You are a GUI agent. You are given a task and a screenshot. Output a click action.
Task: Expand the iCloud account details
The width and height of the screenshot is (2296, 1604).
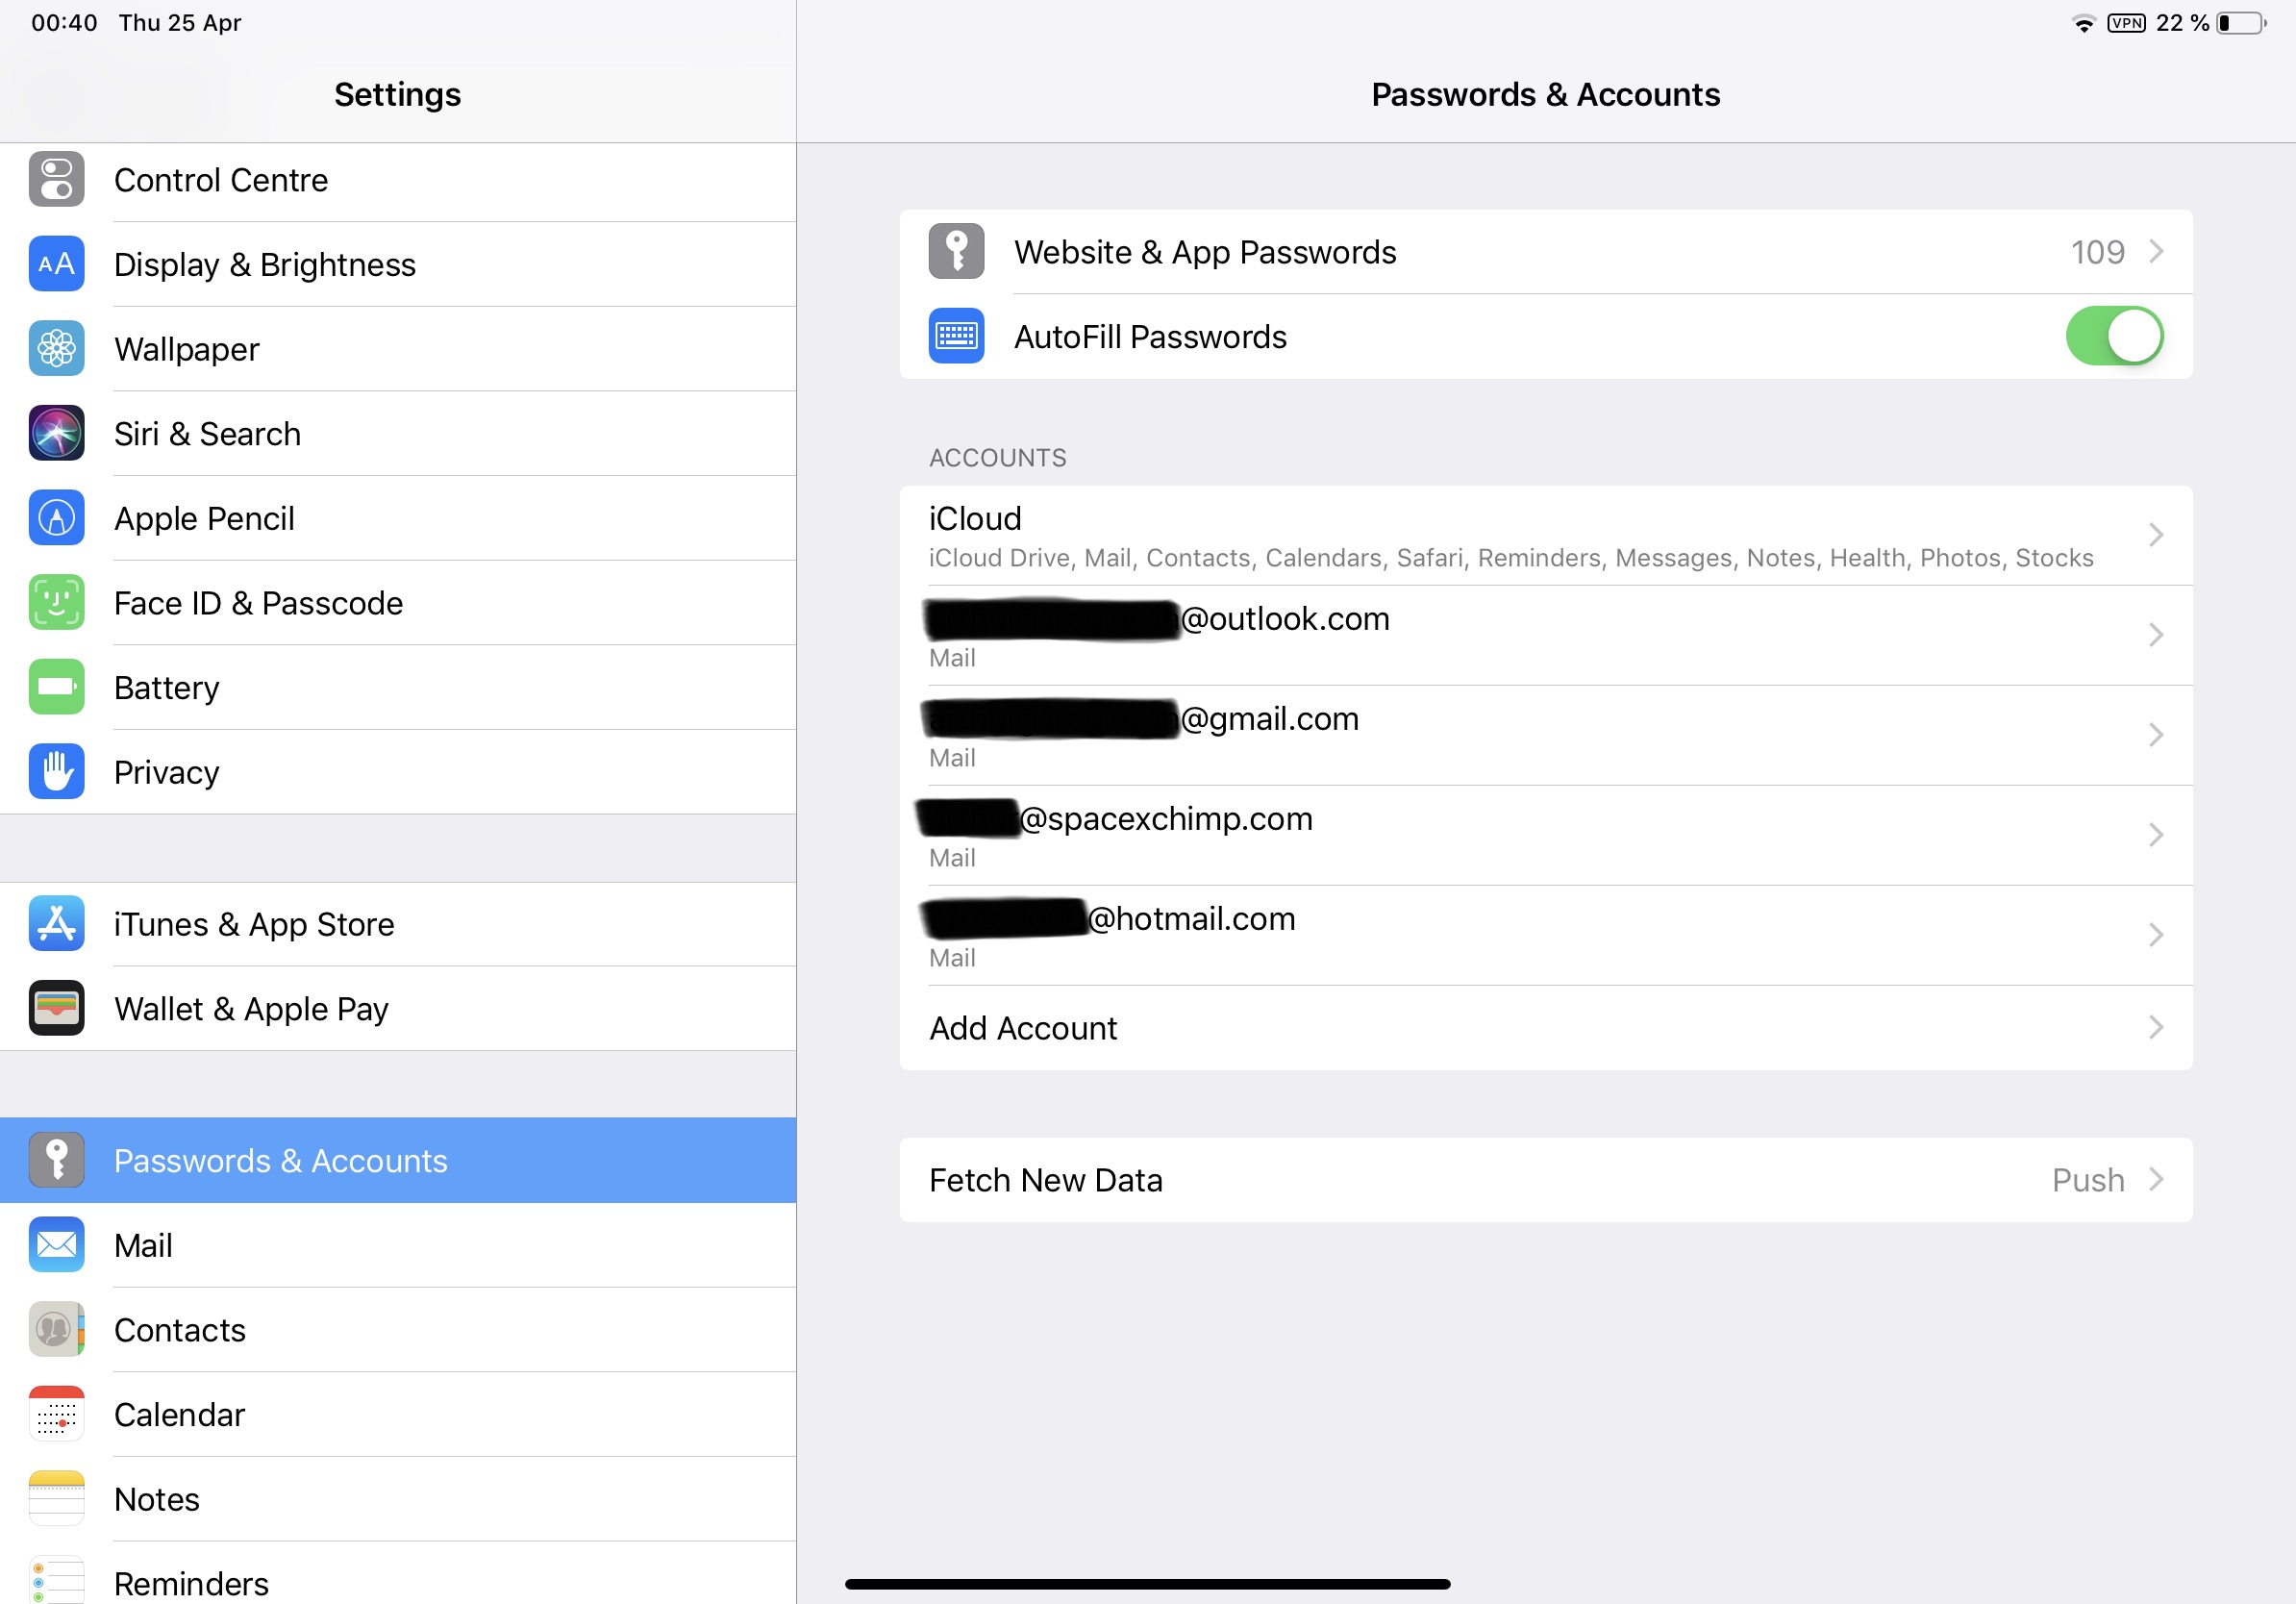(x=1542, y=534)
